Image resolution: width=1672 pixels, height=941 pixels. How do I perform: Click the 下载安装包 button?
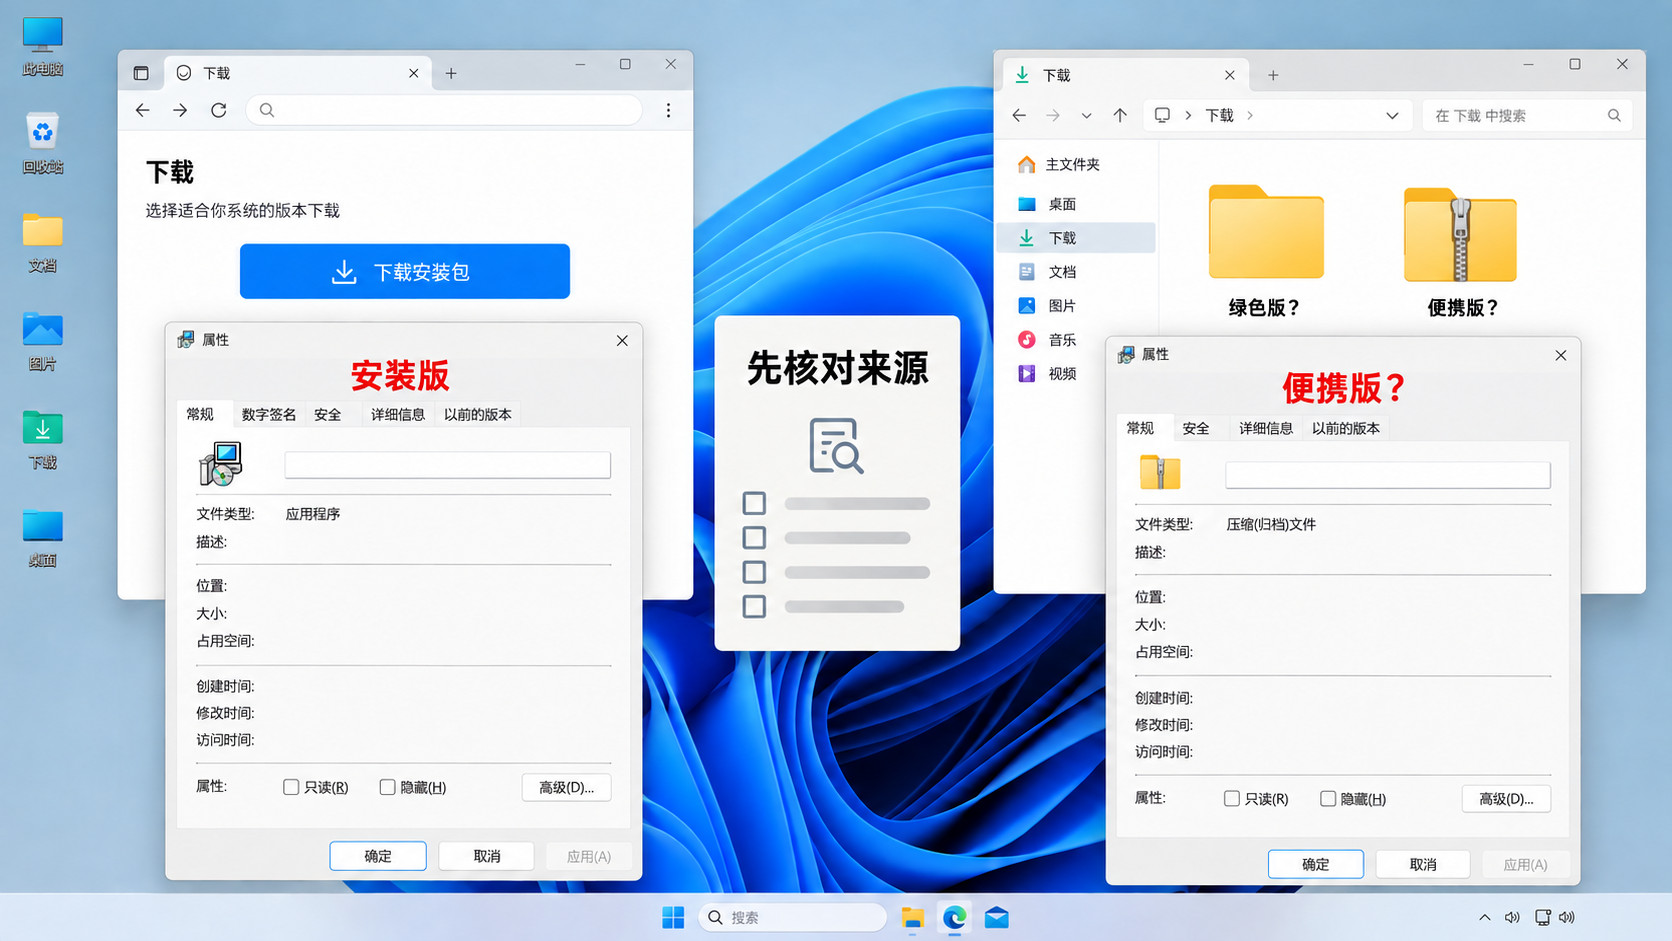point(405,271)
